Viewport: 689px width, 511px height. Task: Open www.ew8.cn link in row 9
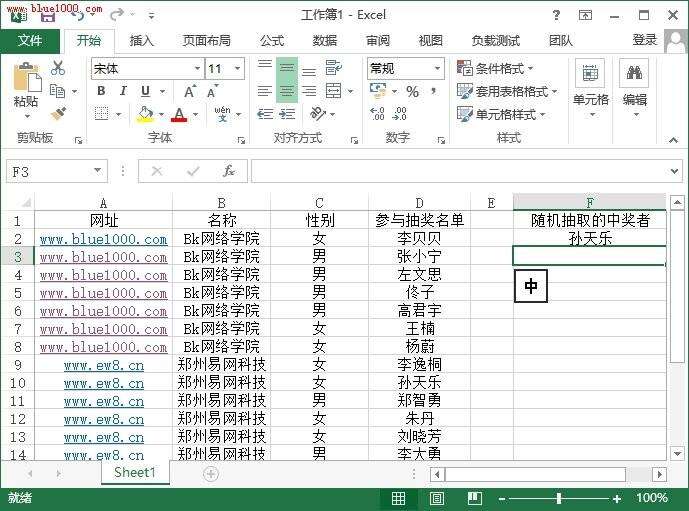tap(104, 366)
